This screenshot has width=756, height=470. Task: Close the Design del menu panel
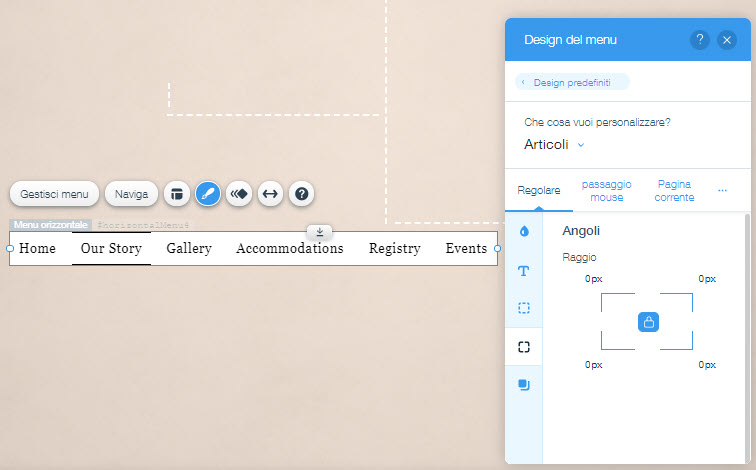727,40
